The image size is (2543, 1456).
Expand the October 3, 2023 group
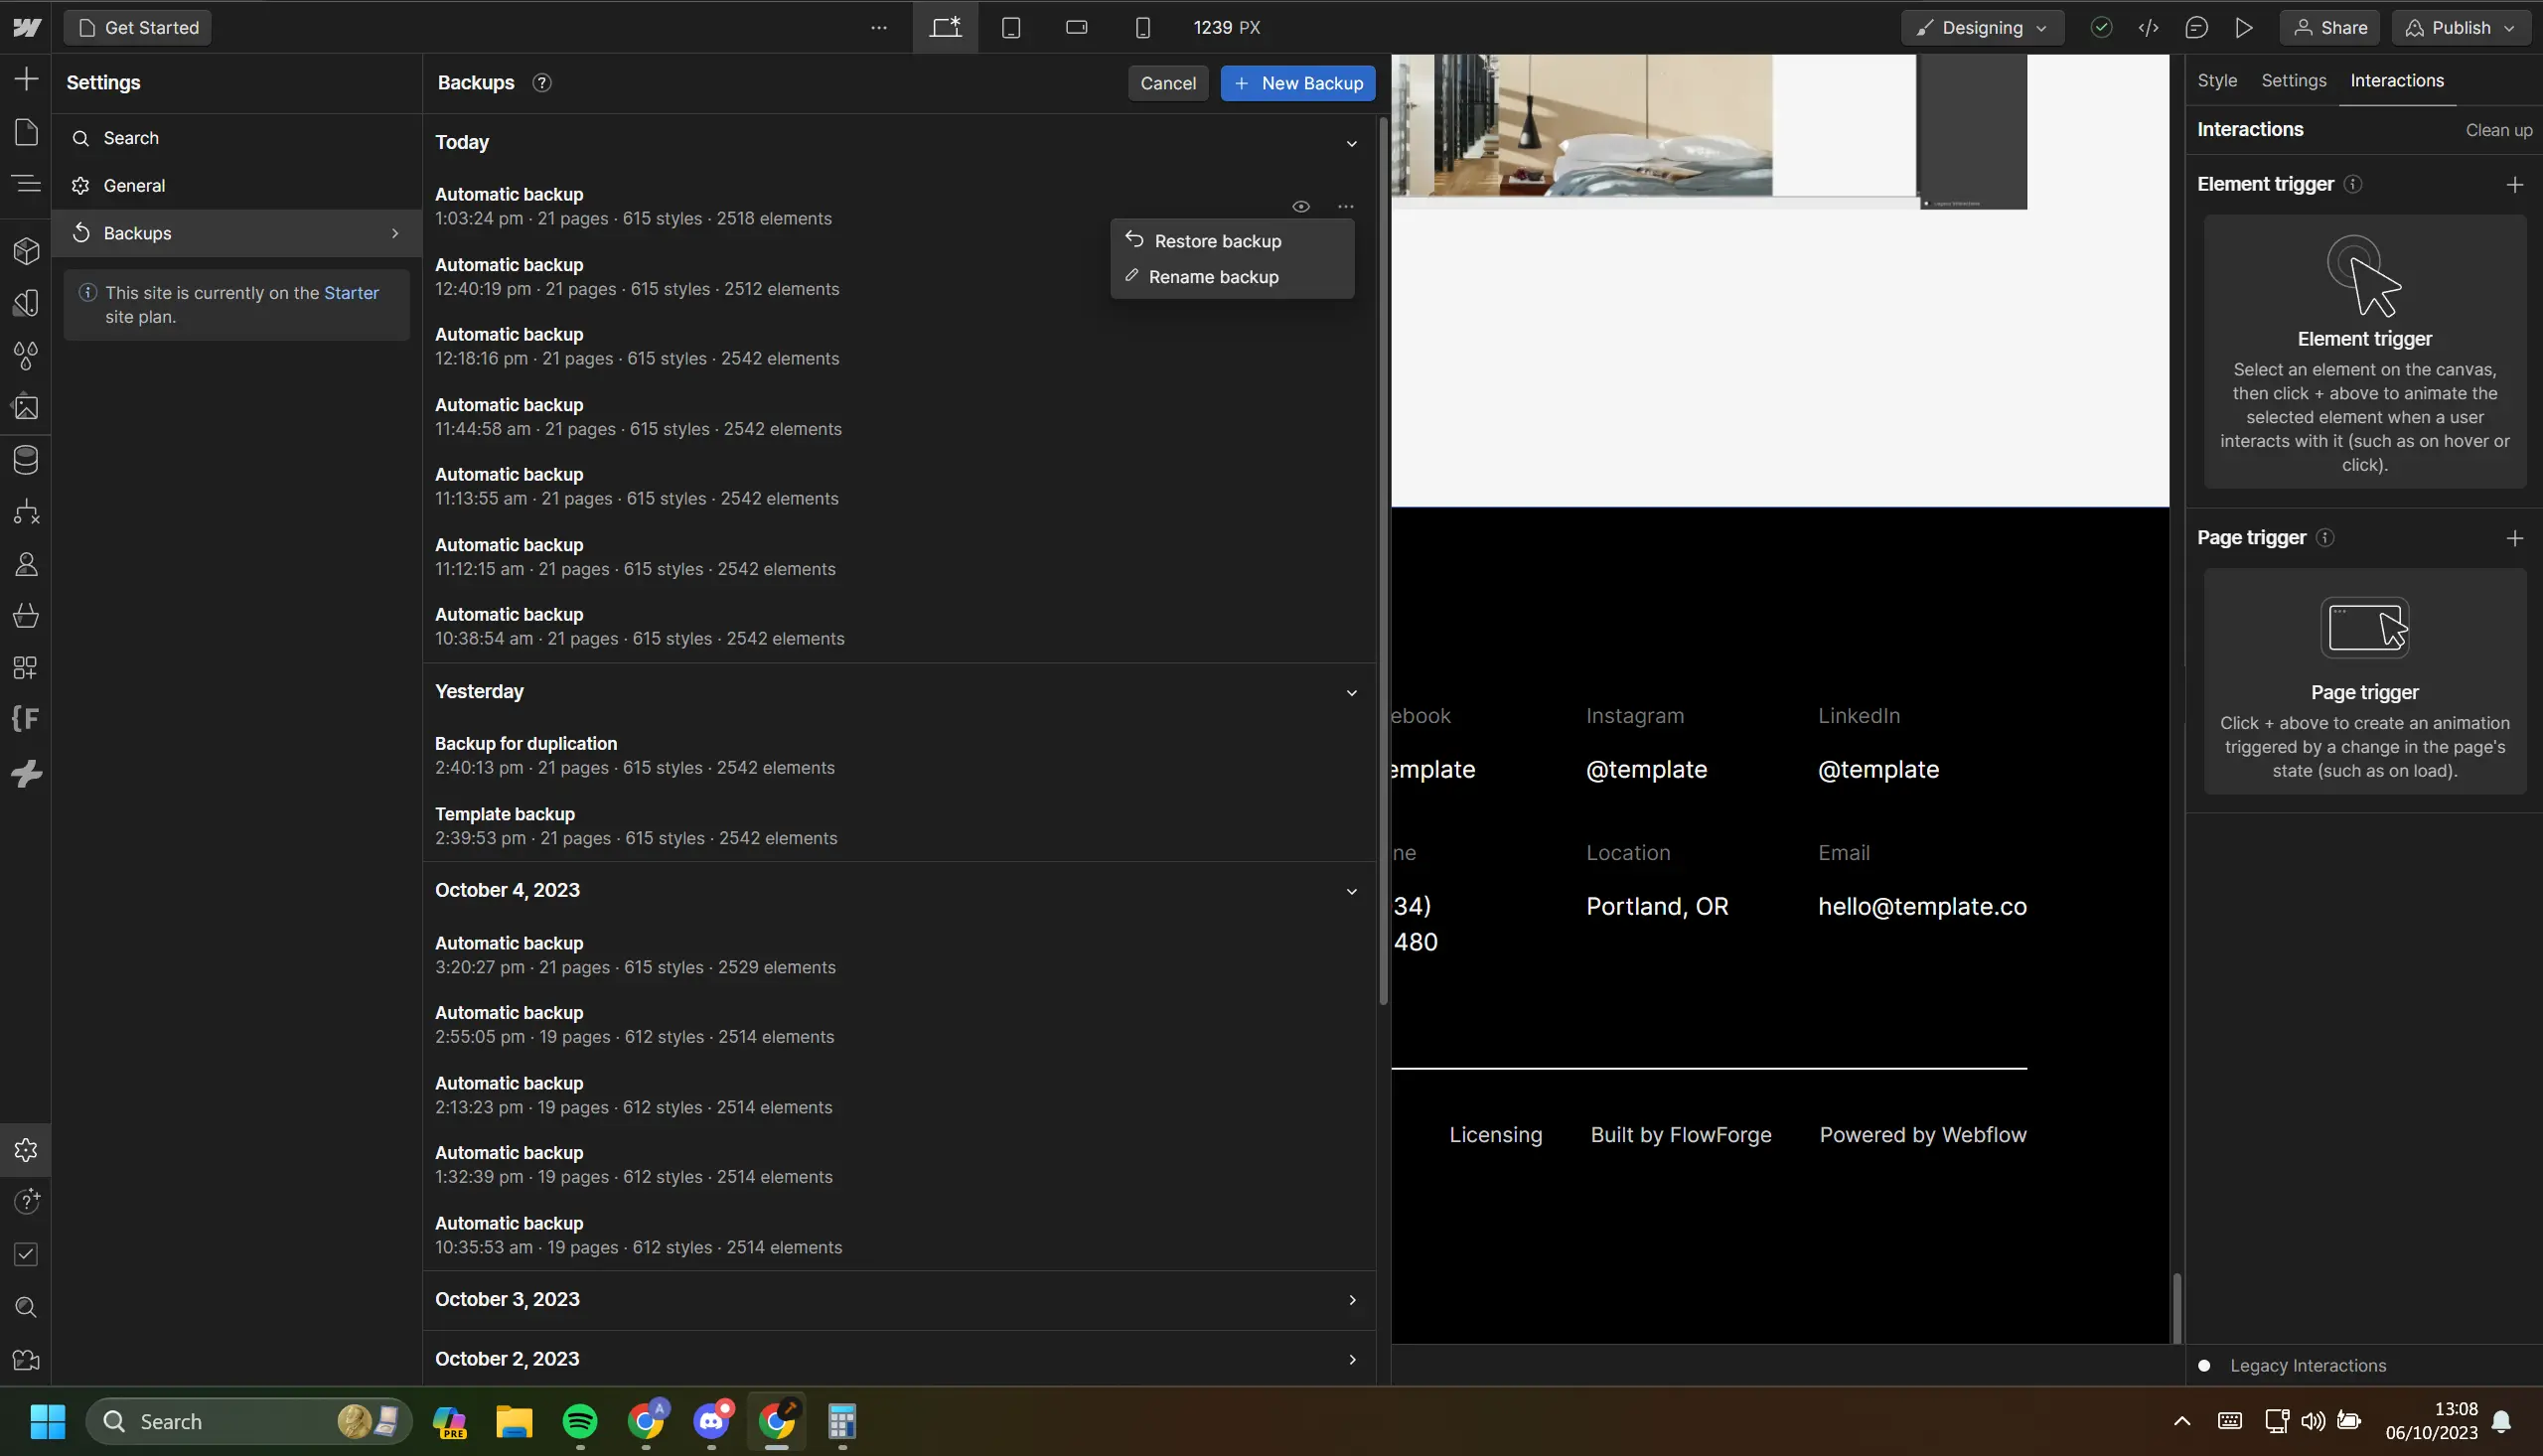coord(1352,1299)
